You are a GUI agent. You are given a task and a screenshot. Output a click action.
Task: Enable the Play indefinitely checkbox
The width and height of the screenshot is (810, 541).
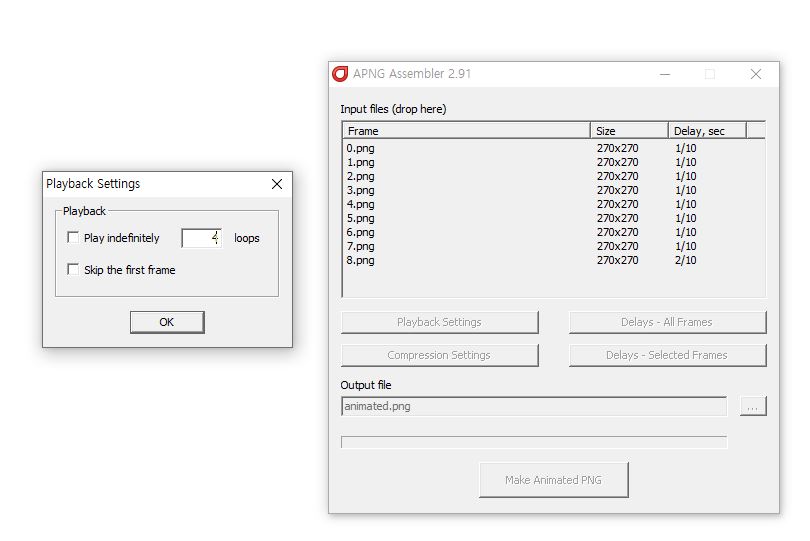tap(73, 237)
